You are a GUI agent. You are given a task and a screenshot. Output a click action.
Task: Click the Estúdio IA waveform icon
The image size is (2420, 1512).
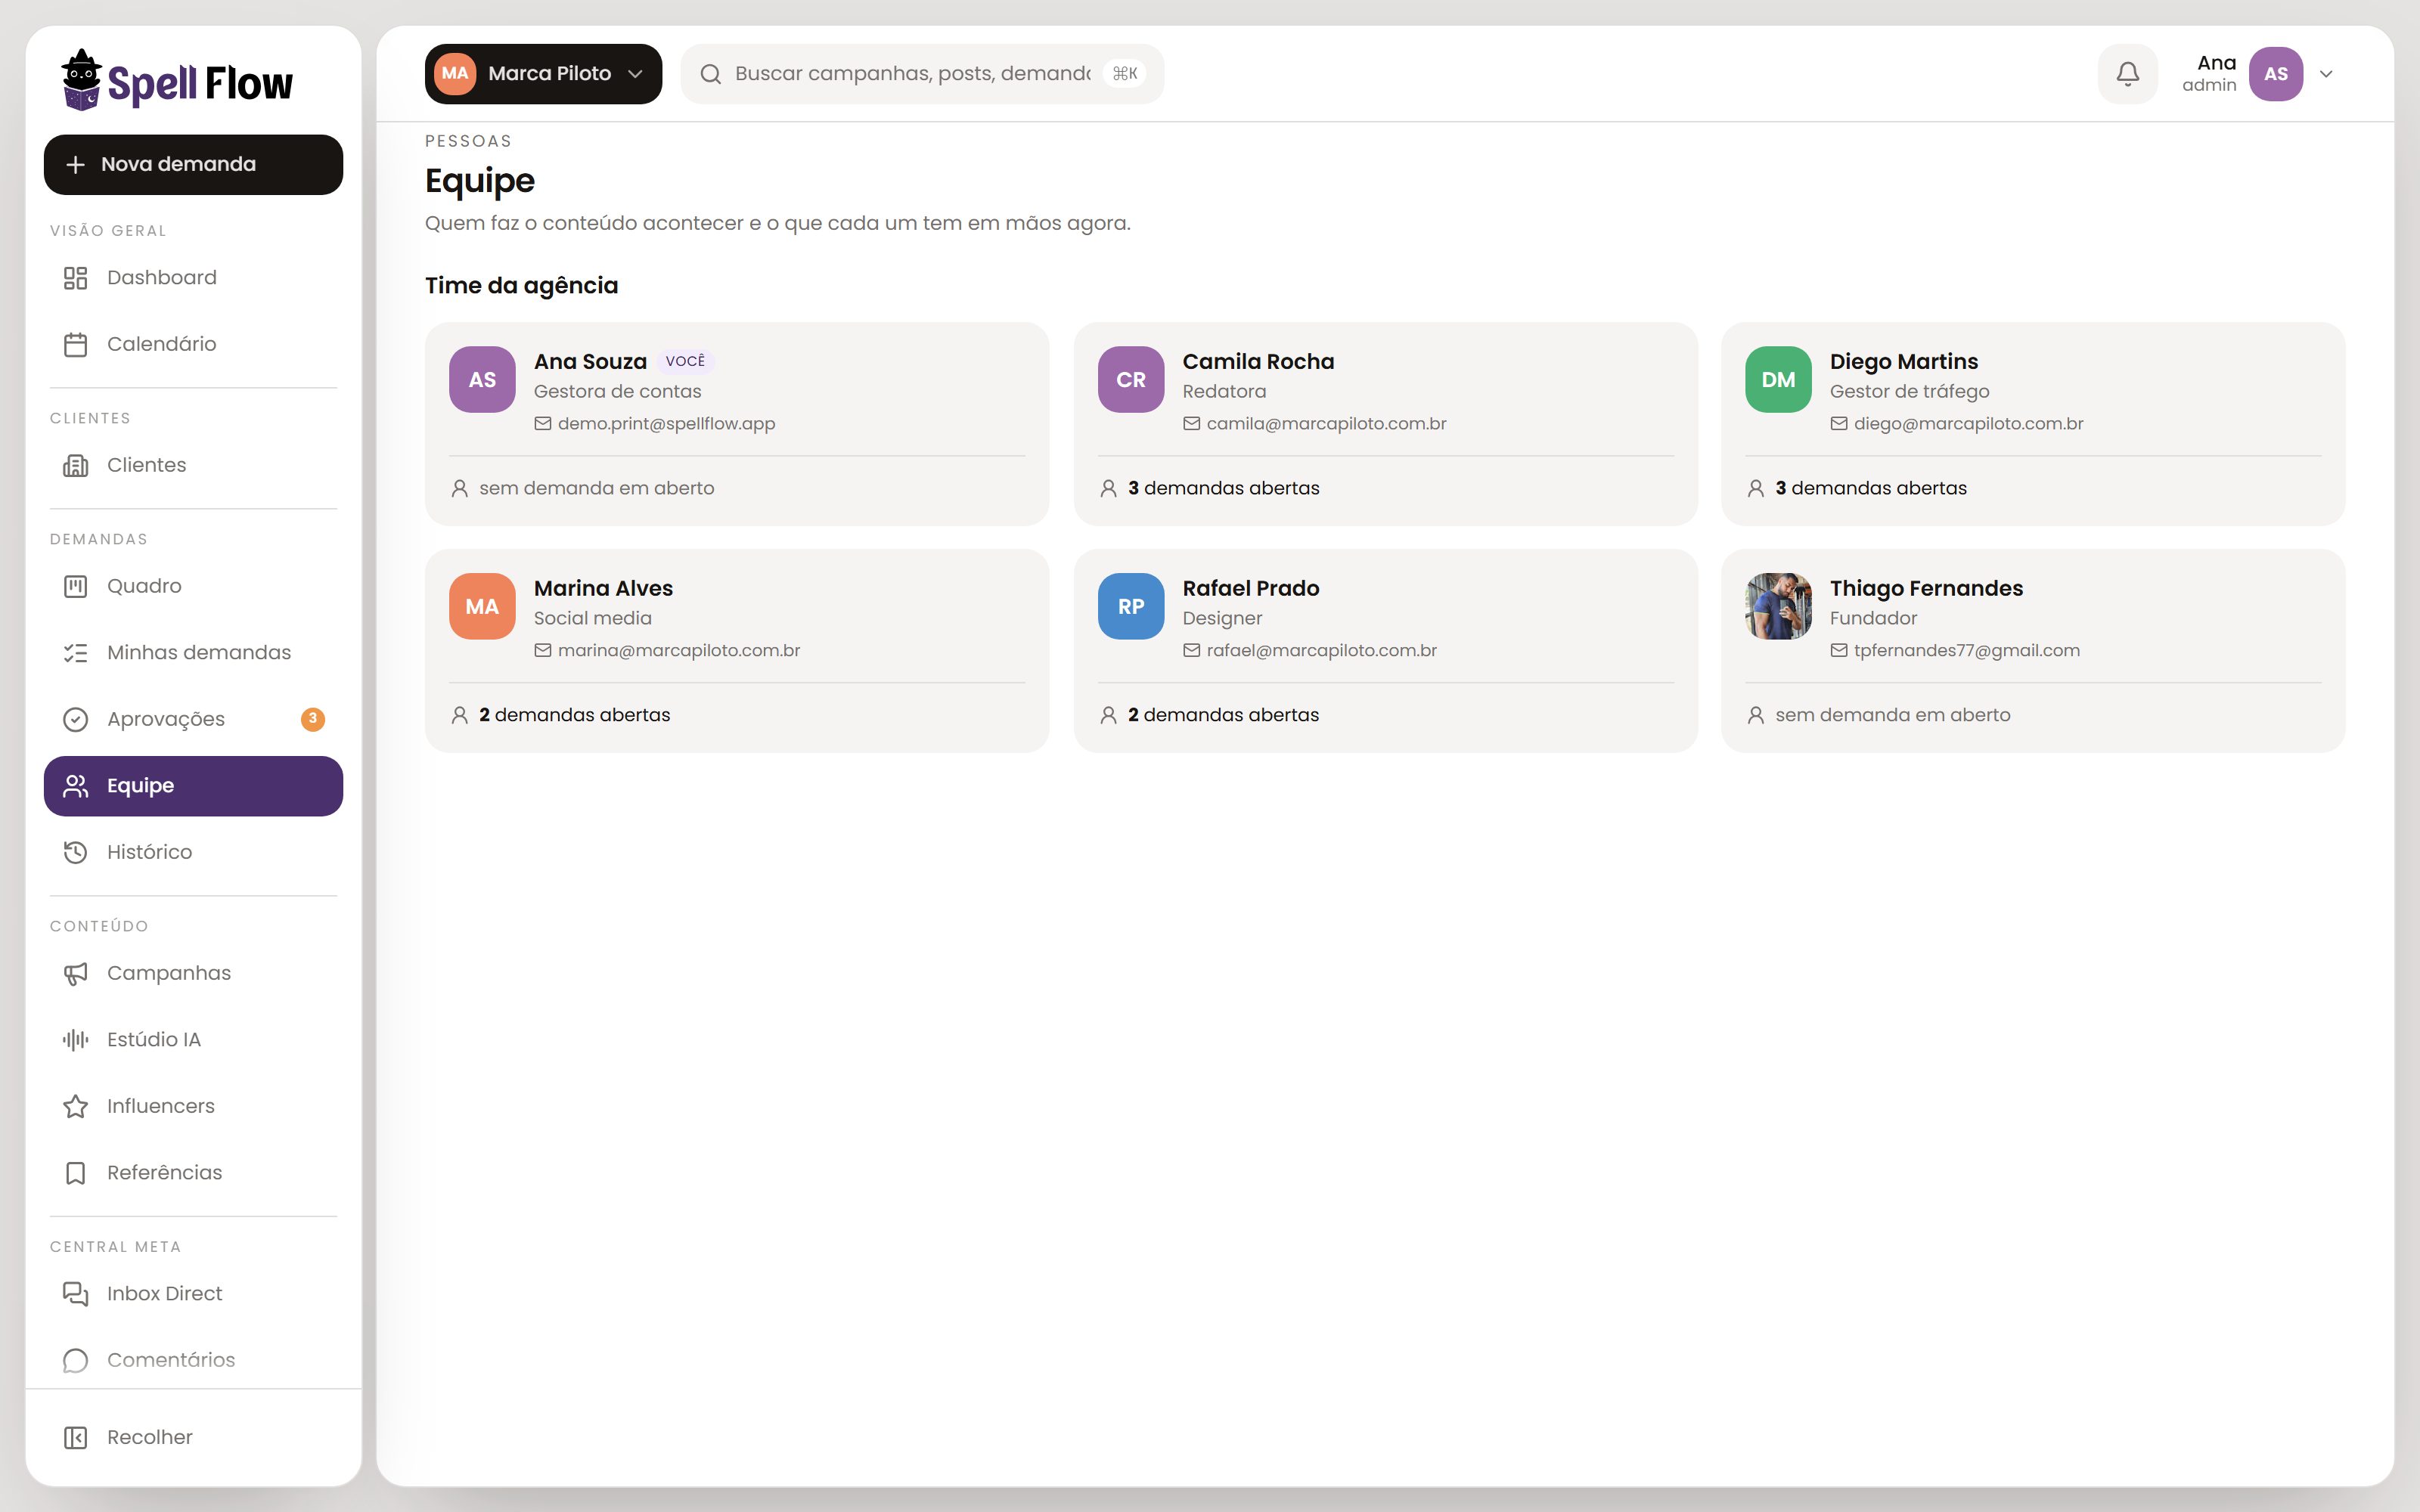pyautogui.click(x=75, y=1040)
